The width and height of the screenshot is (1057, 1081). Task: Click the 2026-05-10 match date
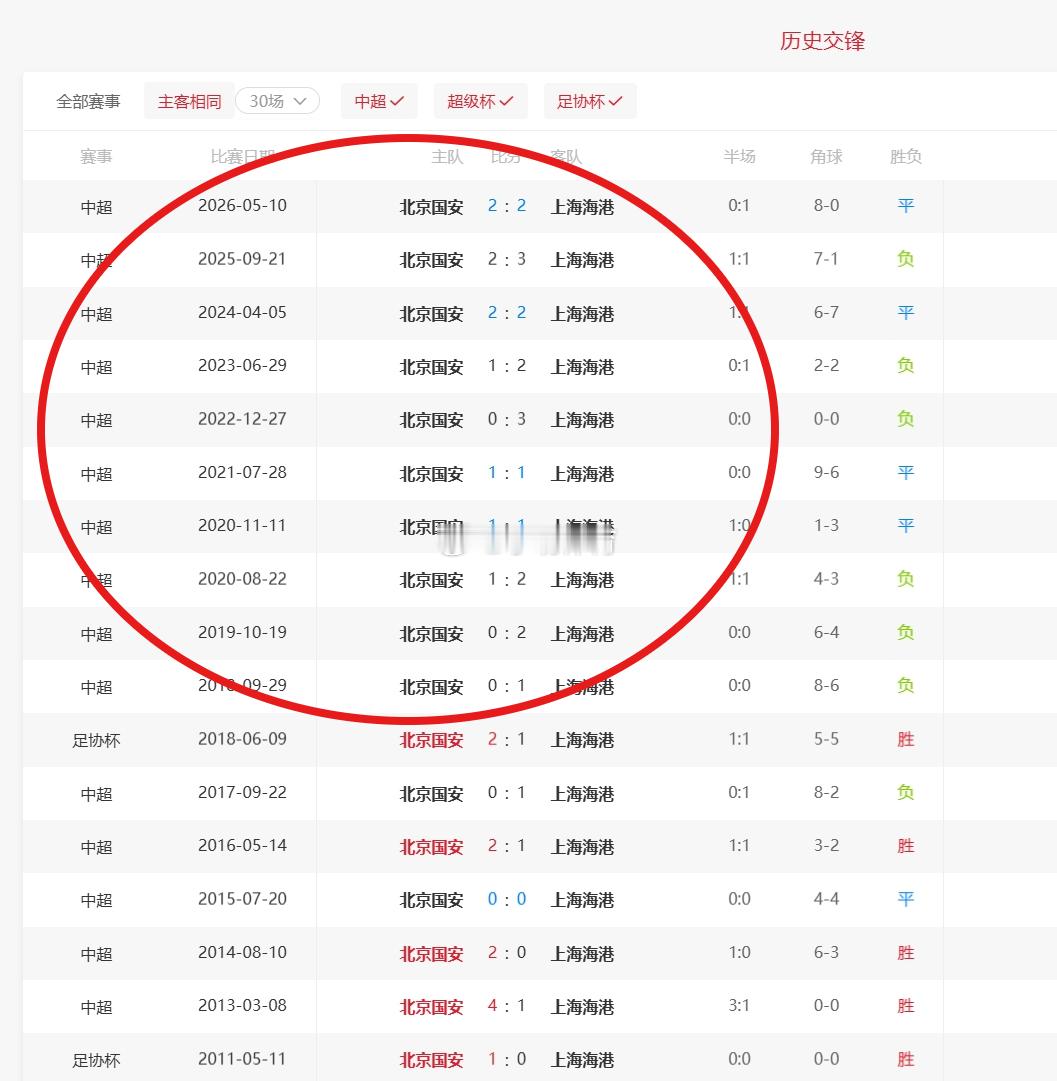tap(242, 205)
